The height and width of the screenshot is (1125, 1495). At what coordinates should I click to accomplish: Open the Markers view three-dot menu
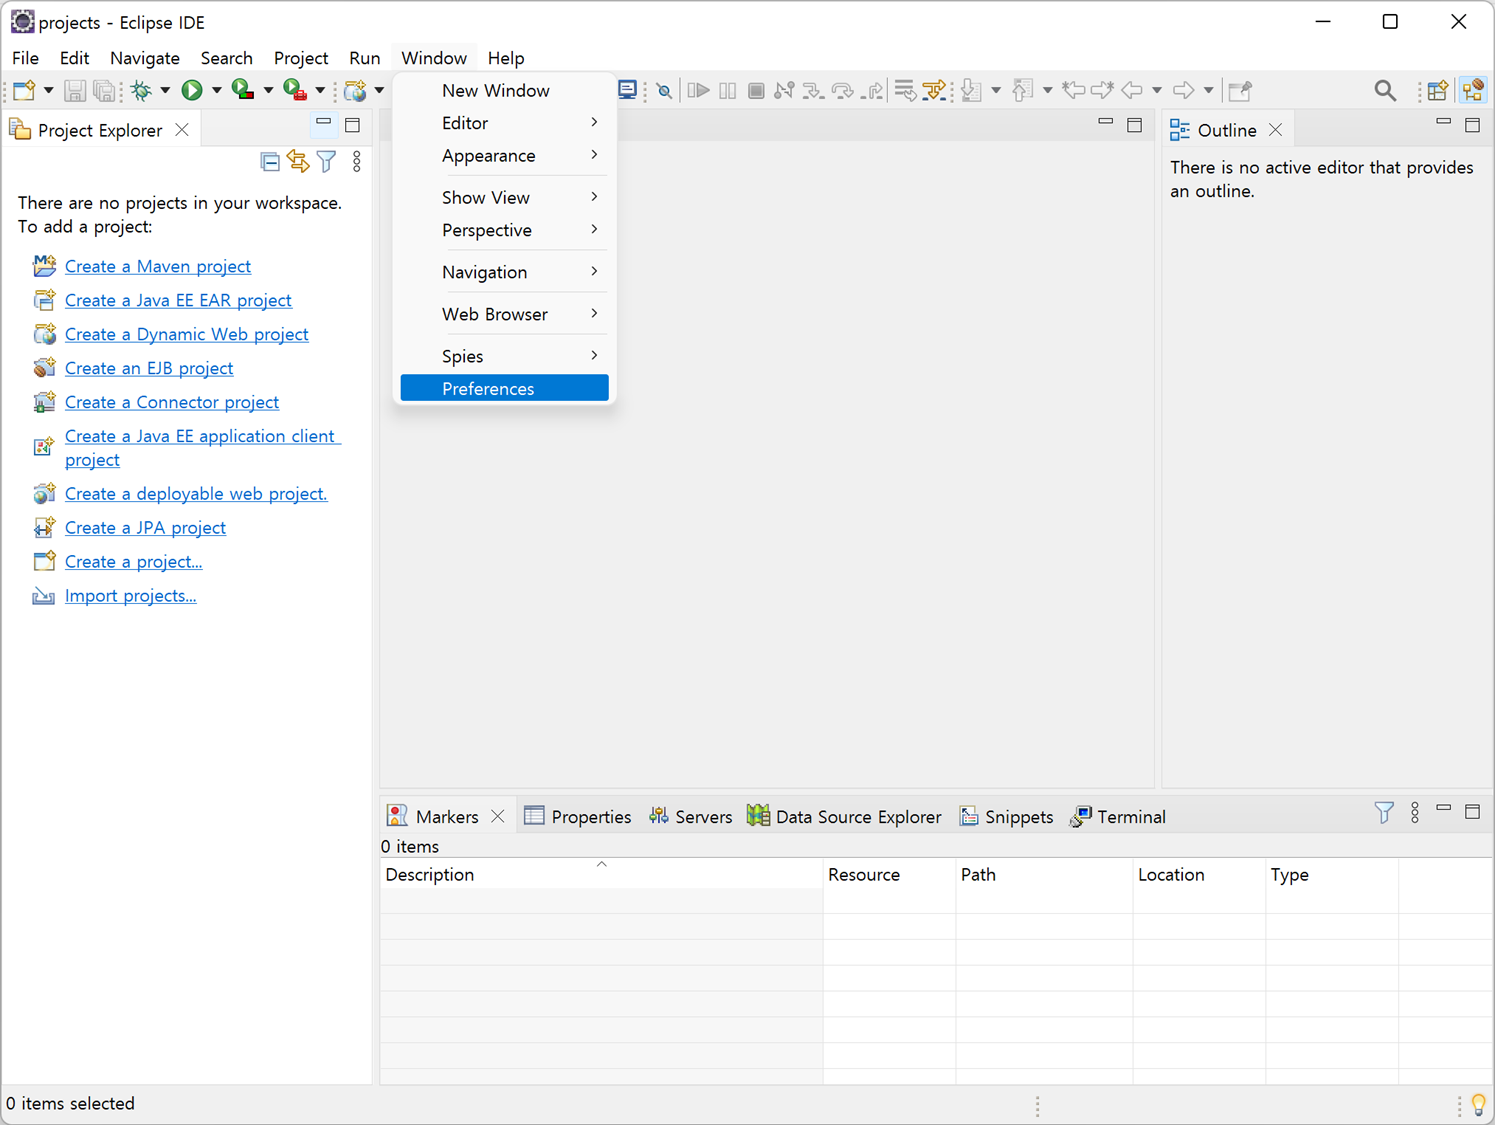[x=1415, y=813]
